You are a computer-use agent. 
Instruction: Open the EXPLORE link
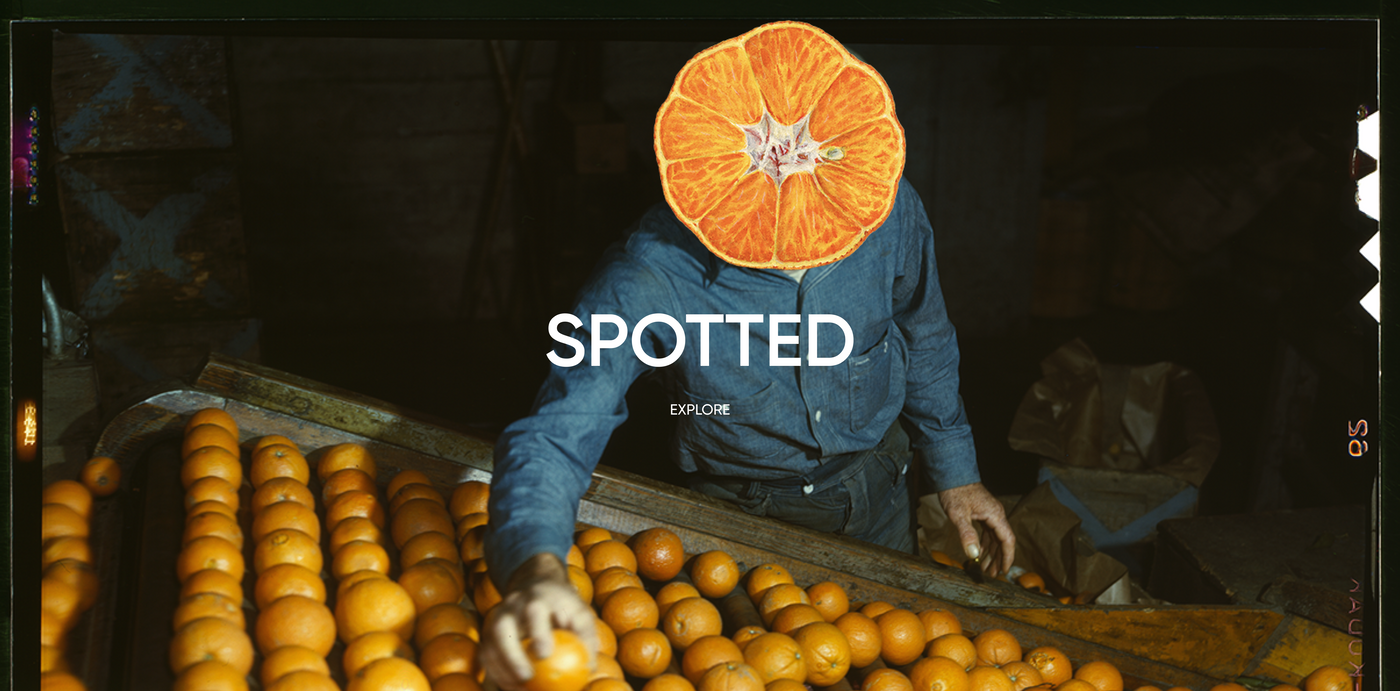700,409
